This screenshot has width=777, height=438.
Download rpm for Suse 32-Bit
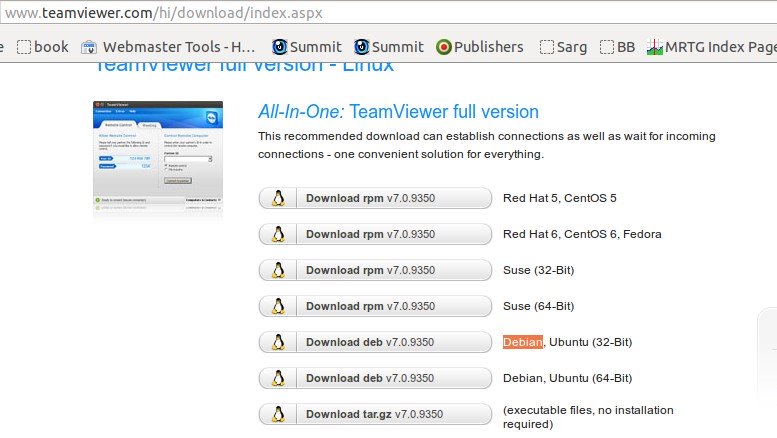(x=375, y=270)
